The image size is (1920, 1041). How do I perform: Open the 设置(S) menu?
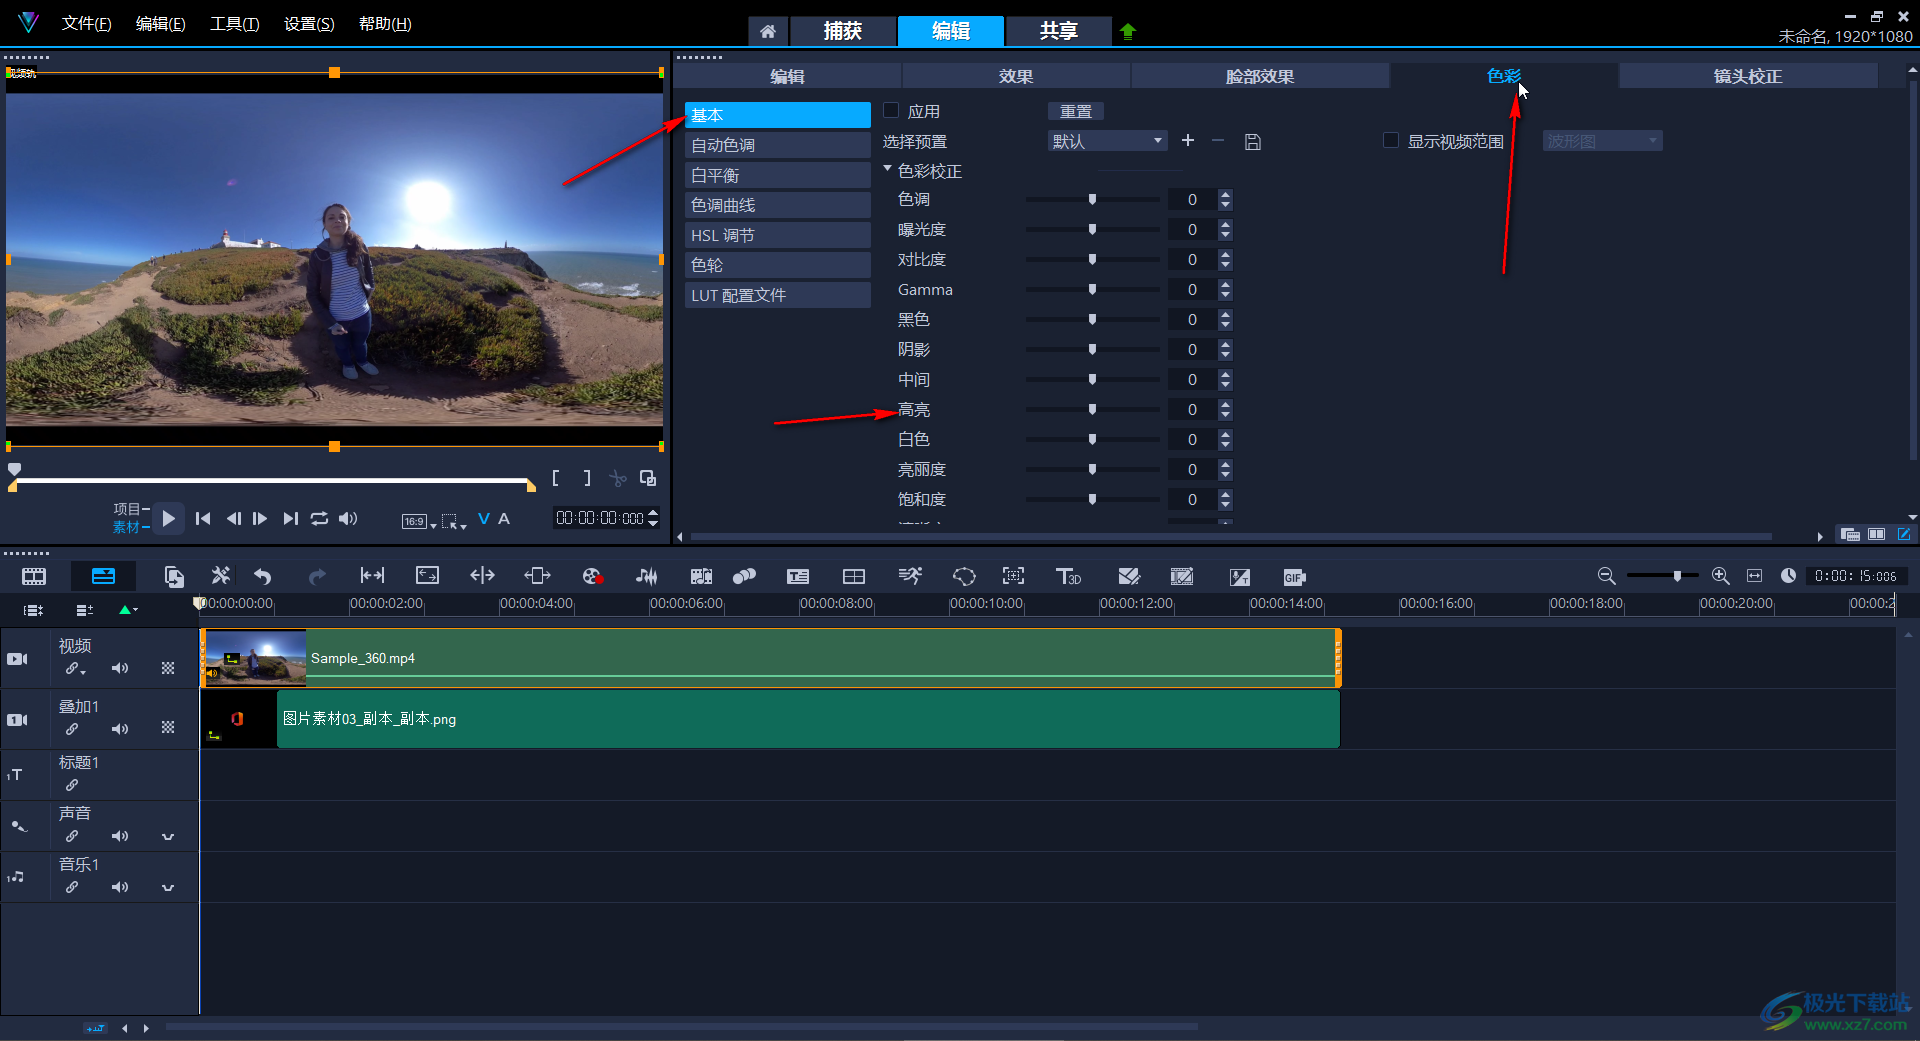coord(309,23)
